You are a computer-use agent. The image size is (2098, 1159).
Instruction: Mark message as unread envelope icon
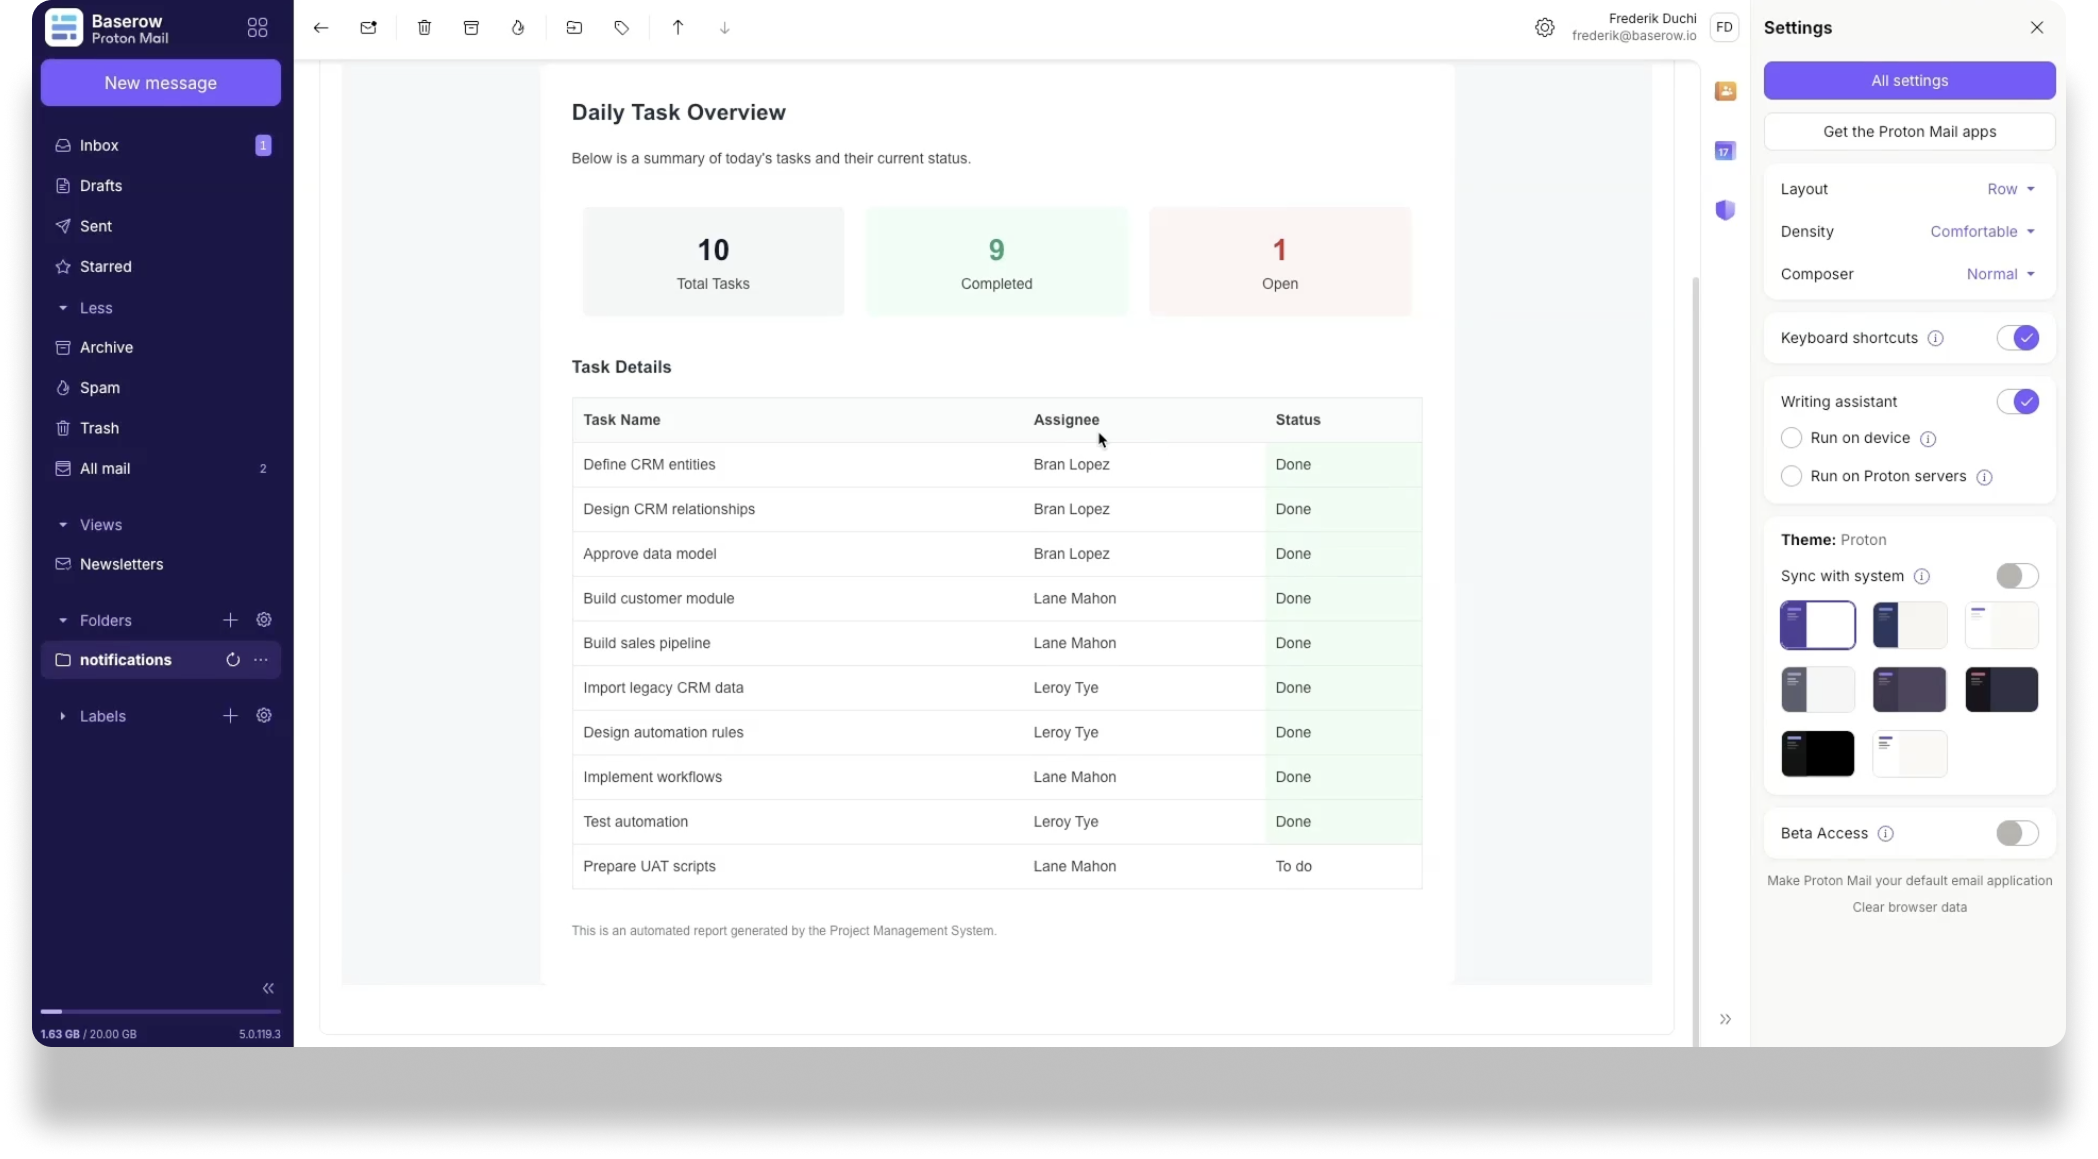point(369,28)
